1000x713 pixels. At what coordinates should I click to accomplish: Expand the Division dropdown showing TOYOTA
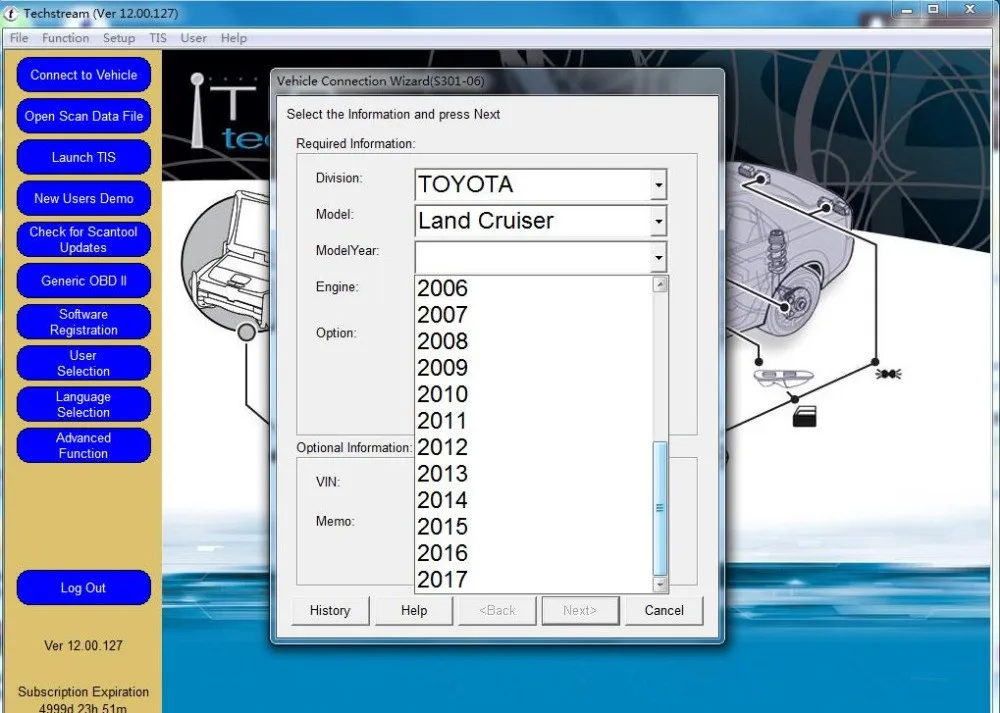pyautogui.click(x=658, y=185)
